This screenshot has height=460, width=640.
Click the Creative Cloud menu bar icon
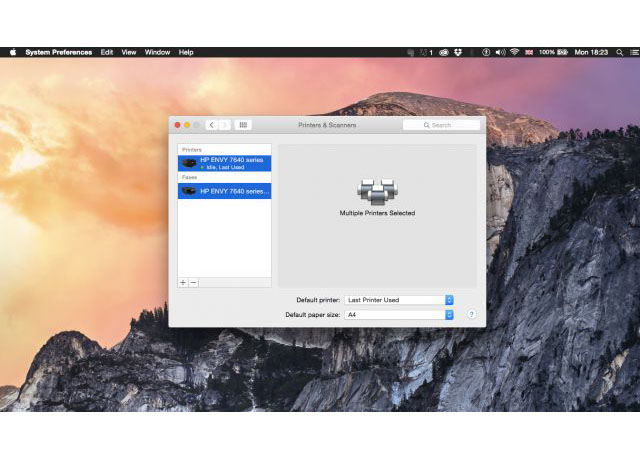[444, 52]
